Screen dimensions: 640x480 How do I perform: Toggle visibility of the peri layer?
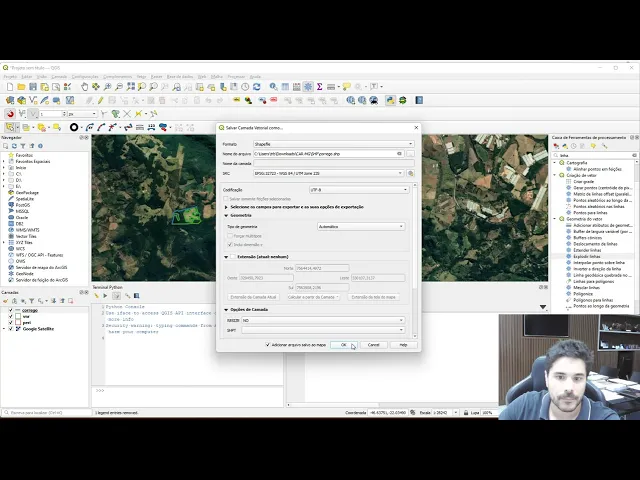(11, 322)
